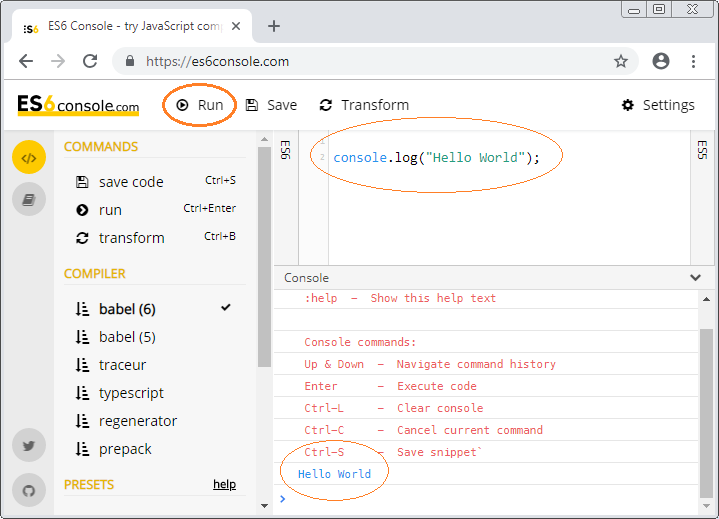Click the Save button in the top toolbar
Image resolution: width=719 pixels, height=519 pixels.
(271, 105)
